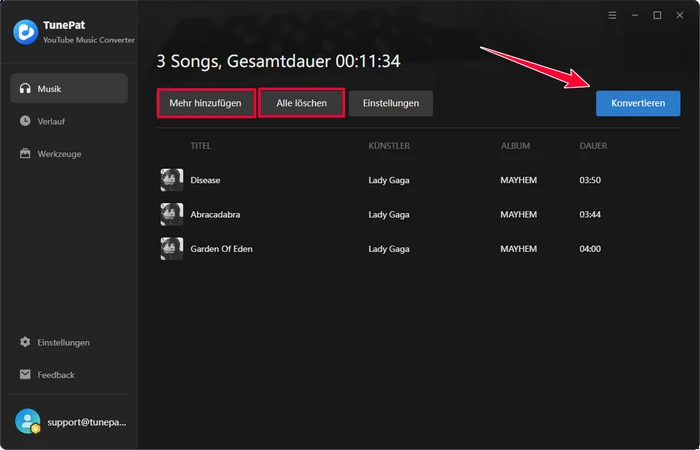Click the envelope Feedback icon
The height and width of the screenshot is (450, 700).
pos(25,375)
